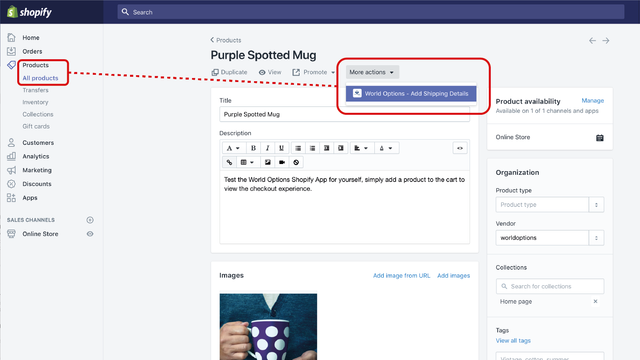This screenshot has height=360, width=640.
Task: Apply italic formatting in description toolbar
Action: [267, 148]
